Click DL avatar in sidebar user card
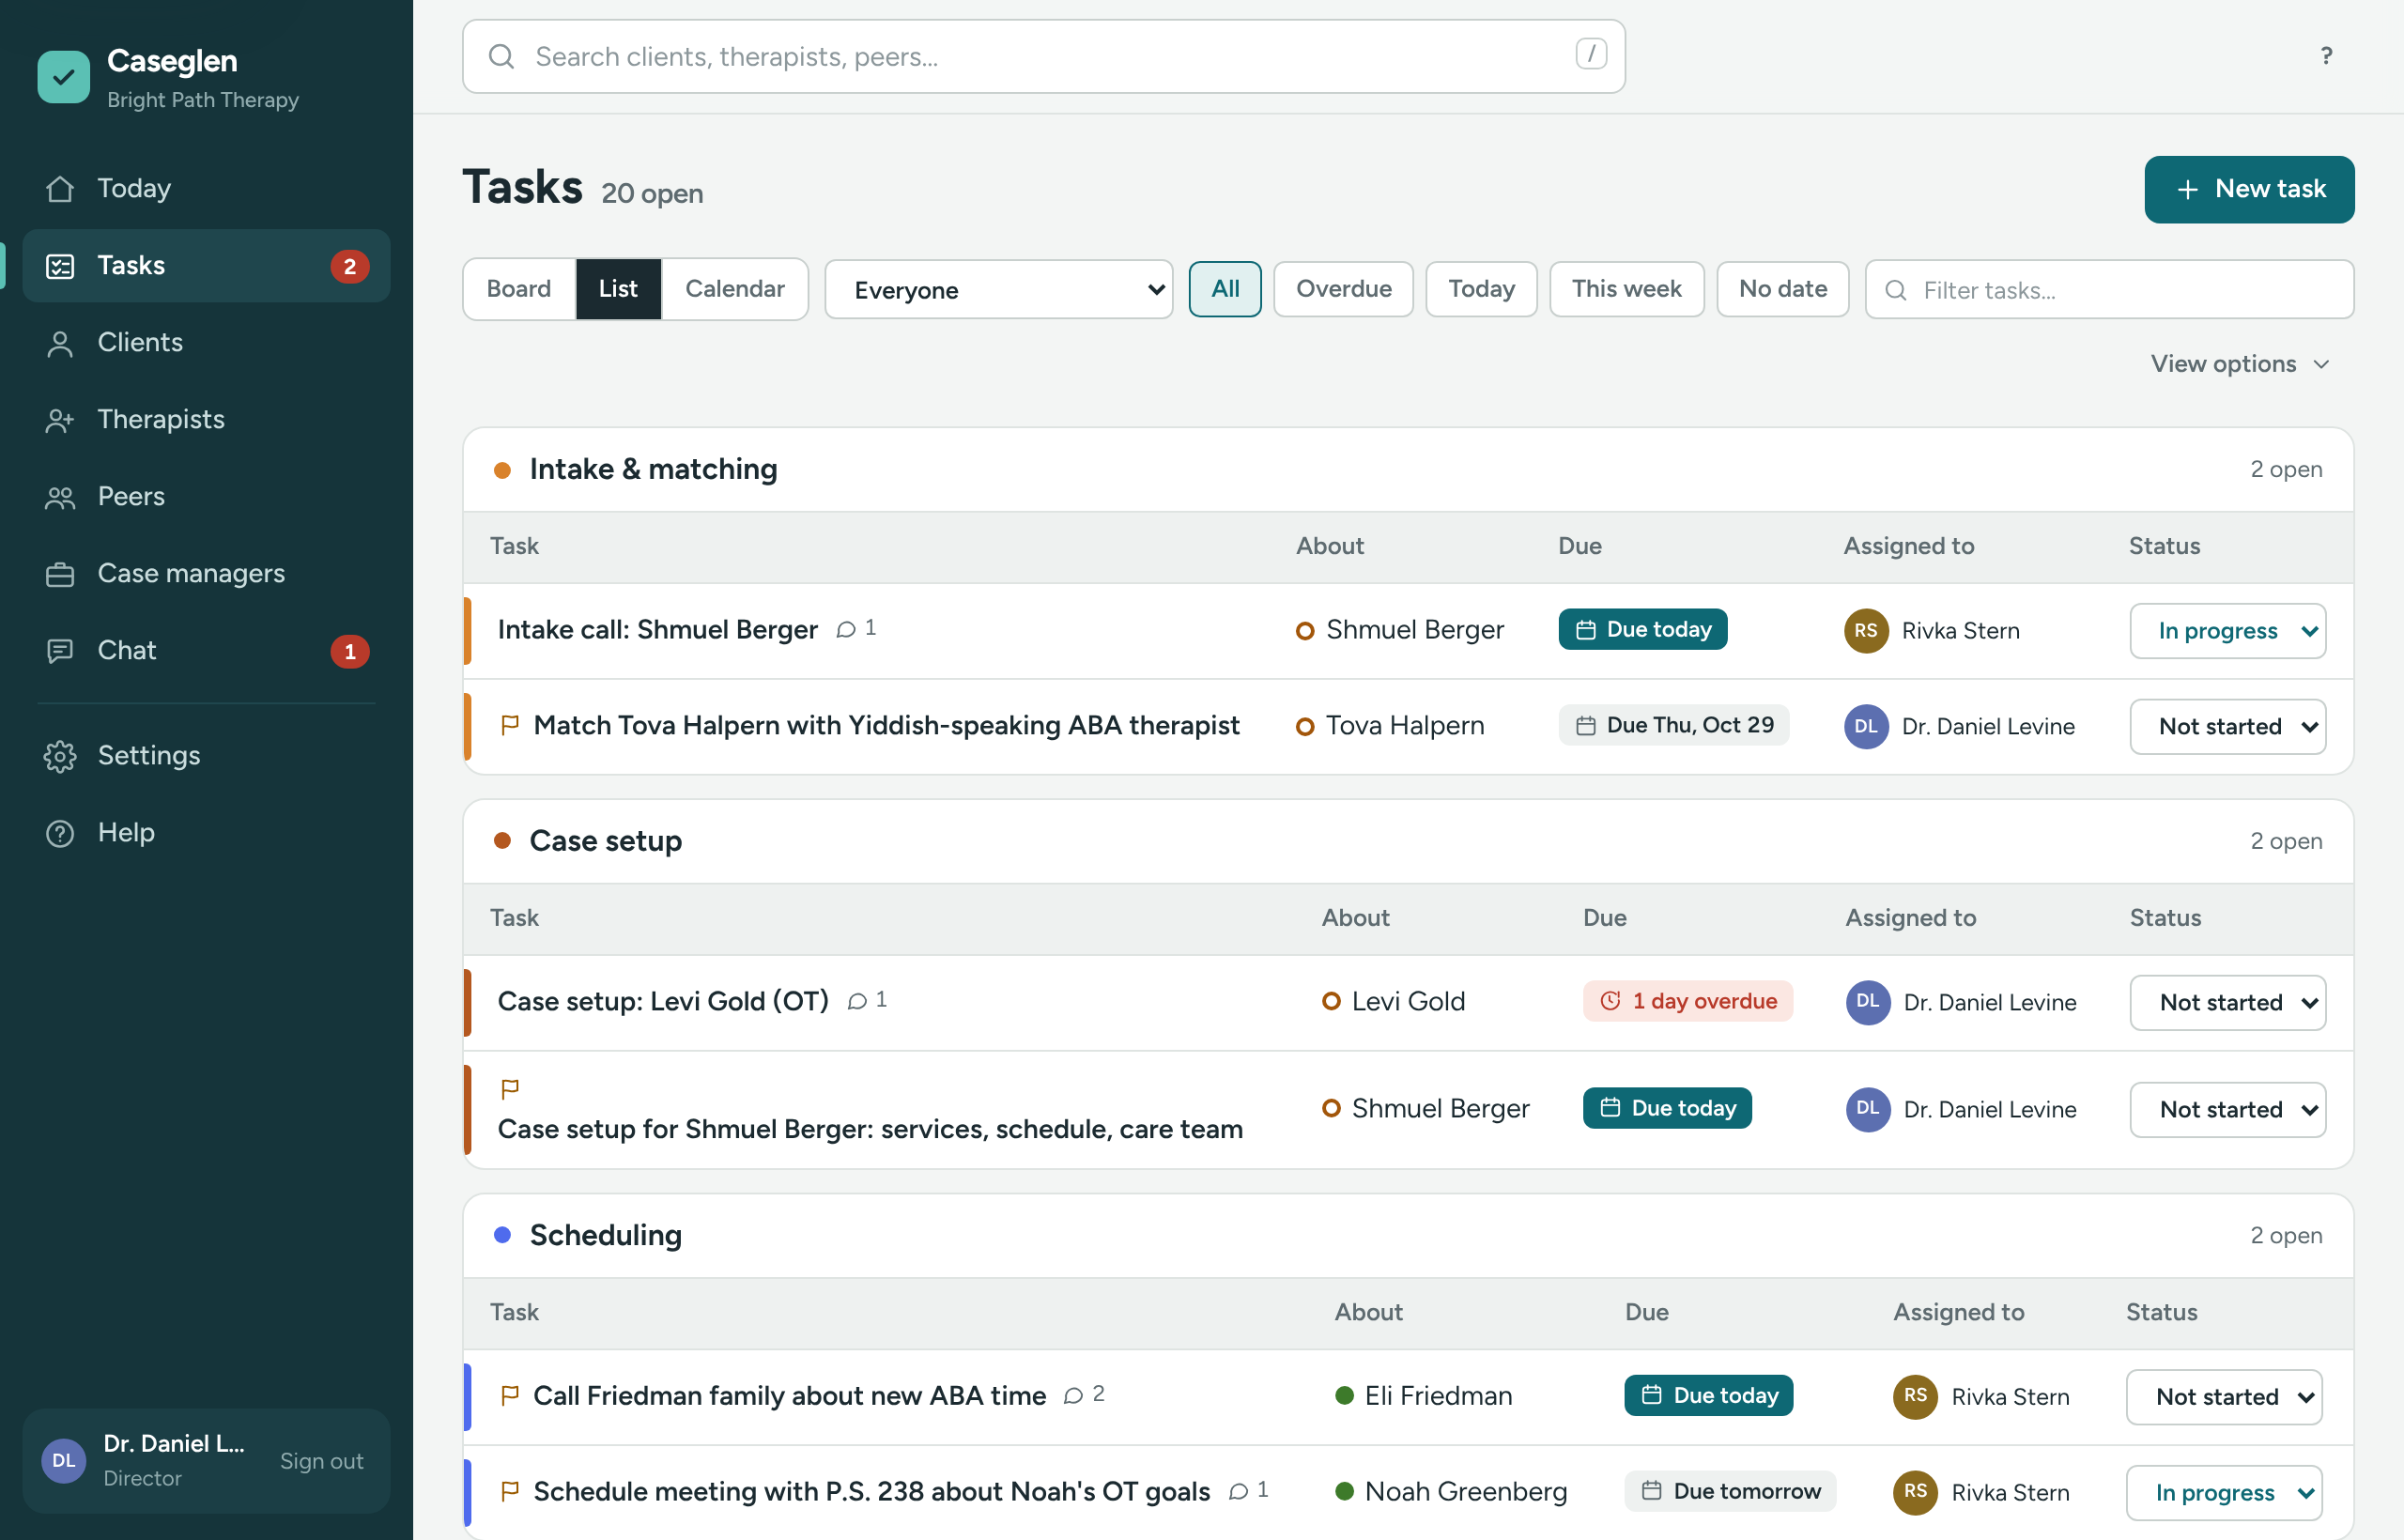Screen dimensions: 2404x1540 (x=64, y=1461)
